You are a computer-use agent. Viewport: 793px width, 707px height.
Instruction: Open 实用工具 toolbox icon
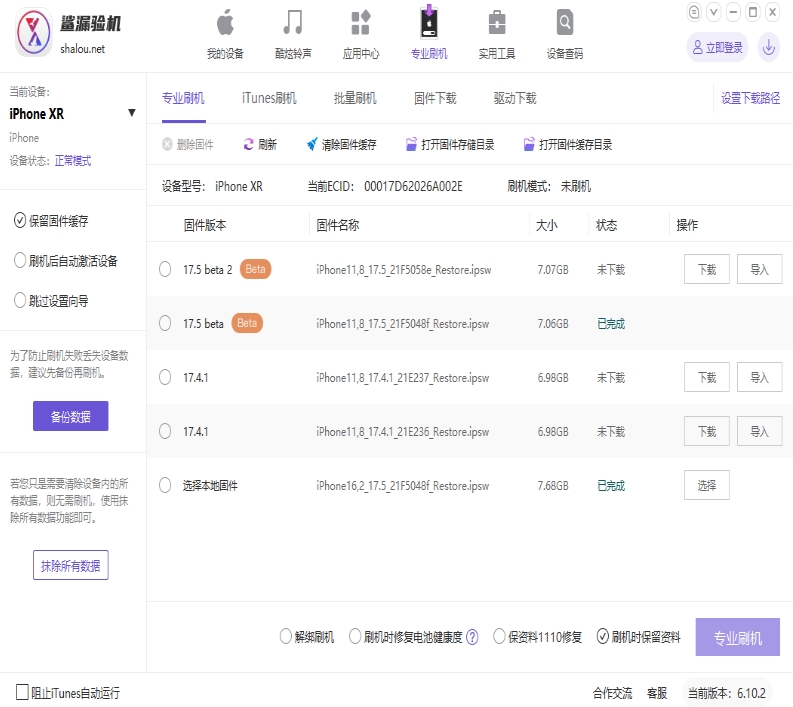click(x=496, y=23)
